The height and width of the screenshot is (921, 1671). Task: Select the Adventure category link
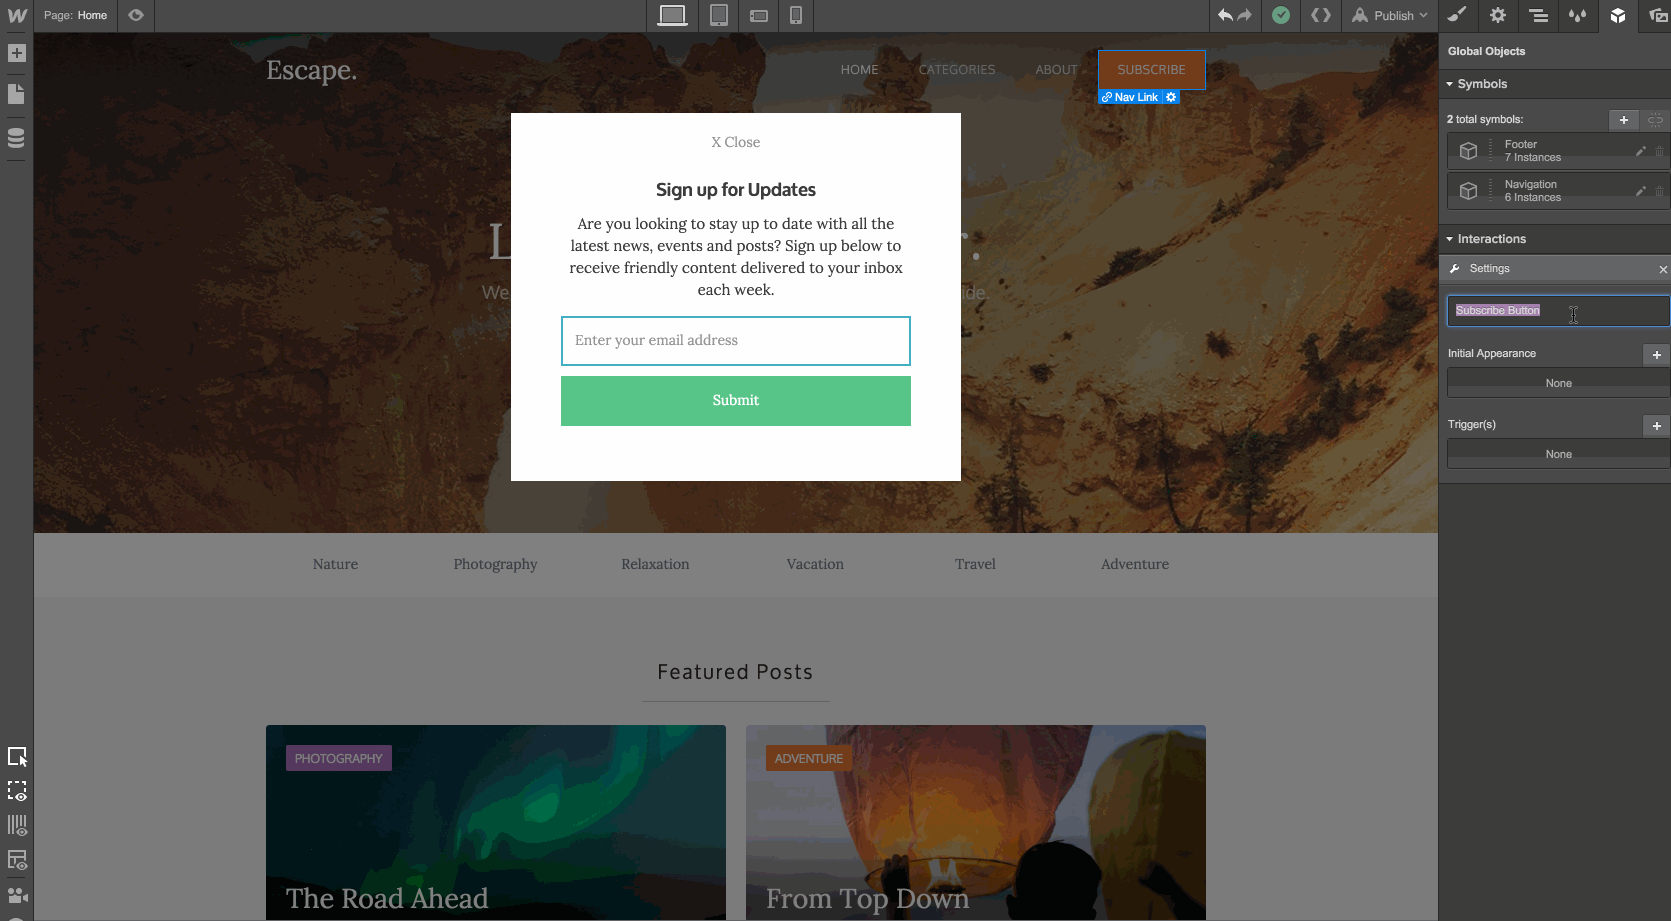[1135, 564]
